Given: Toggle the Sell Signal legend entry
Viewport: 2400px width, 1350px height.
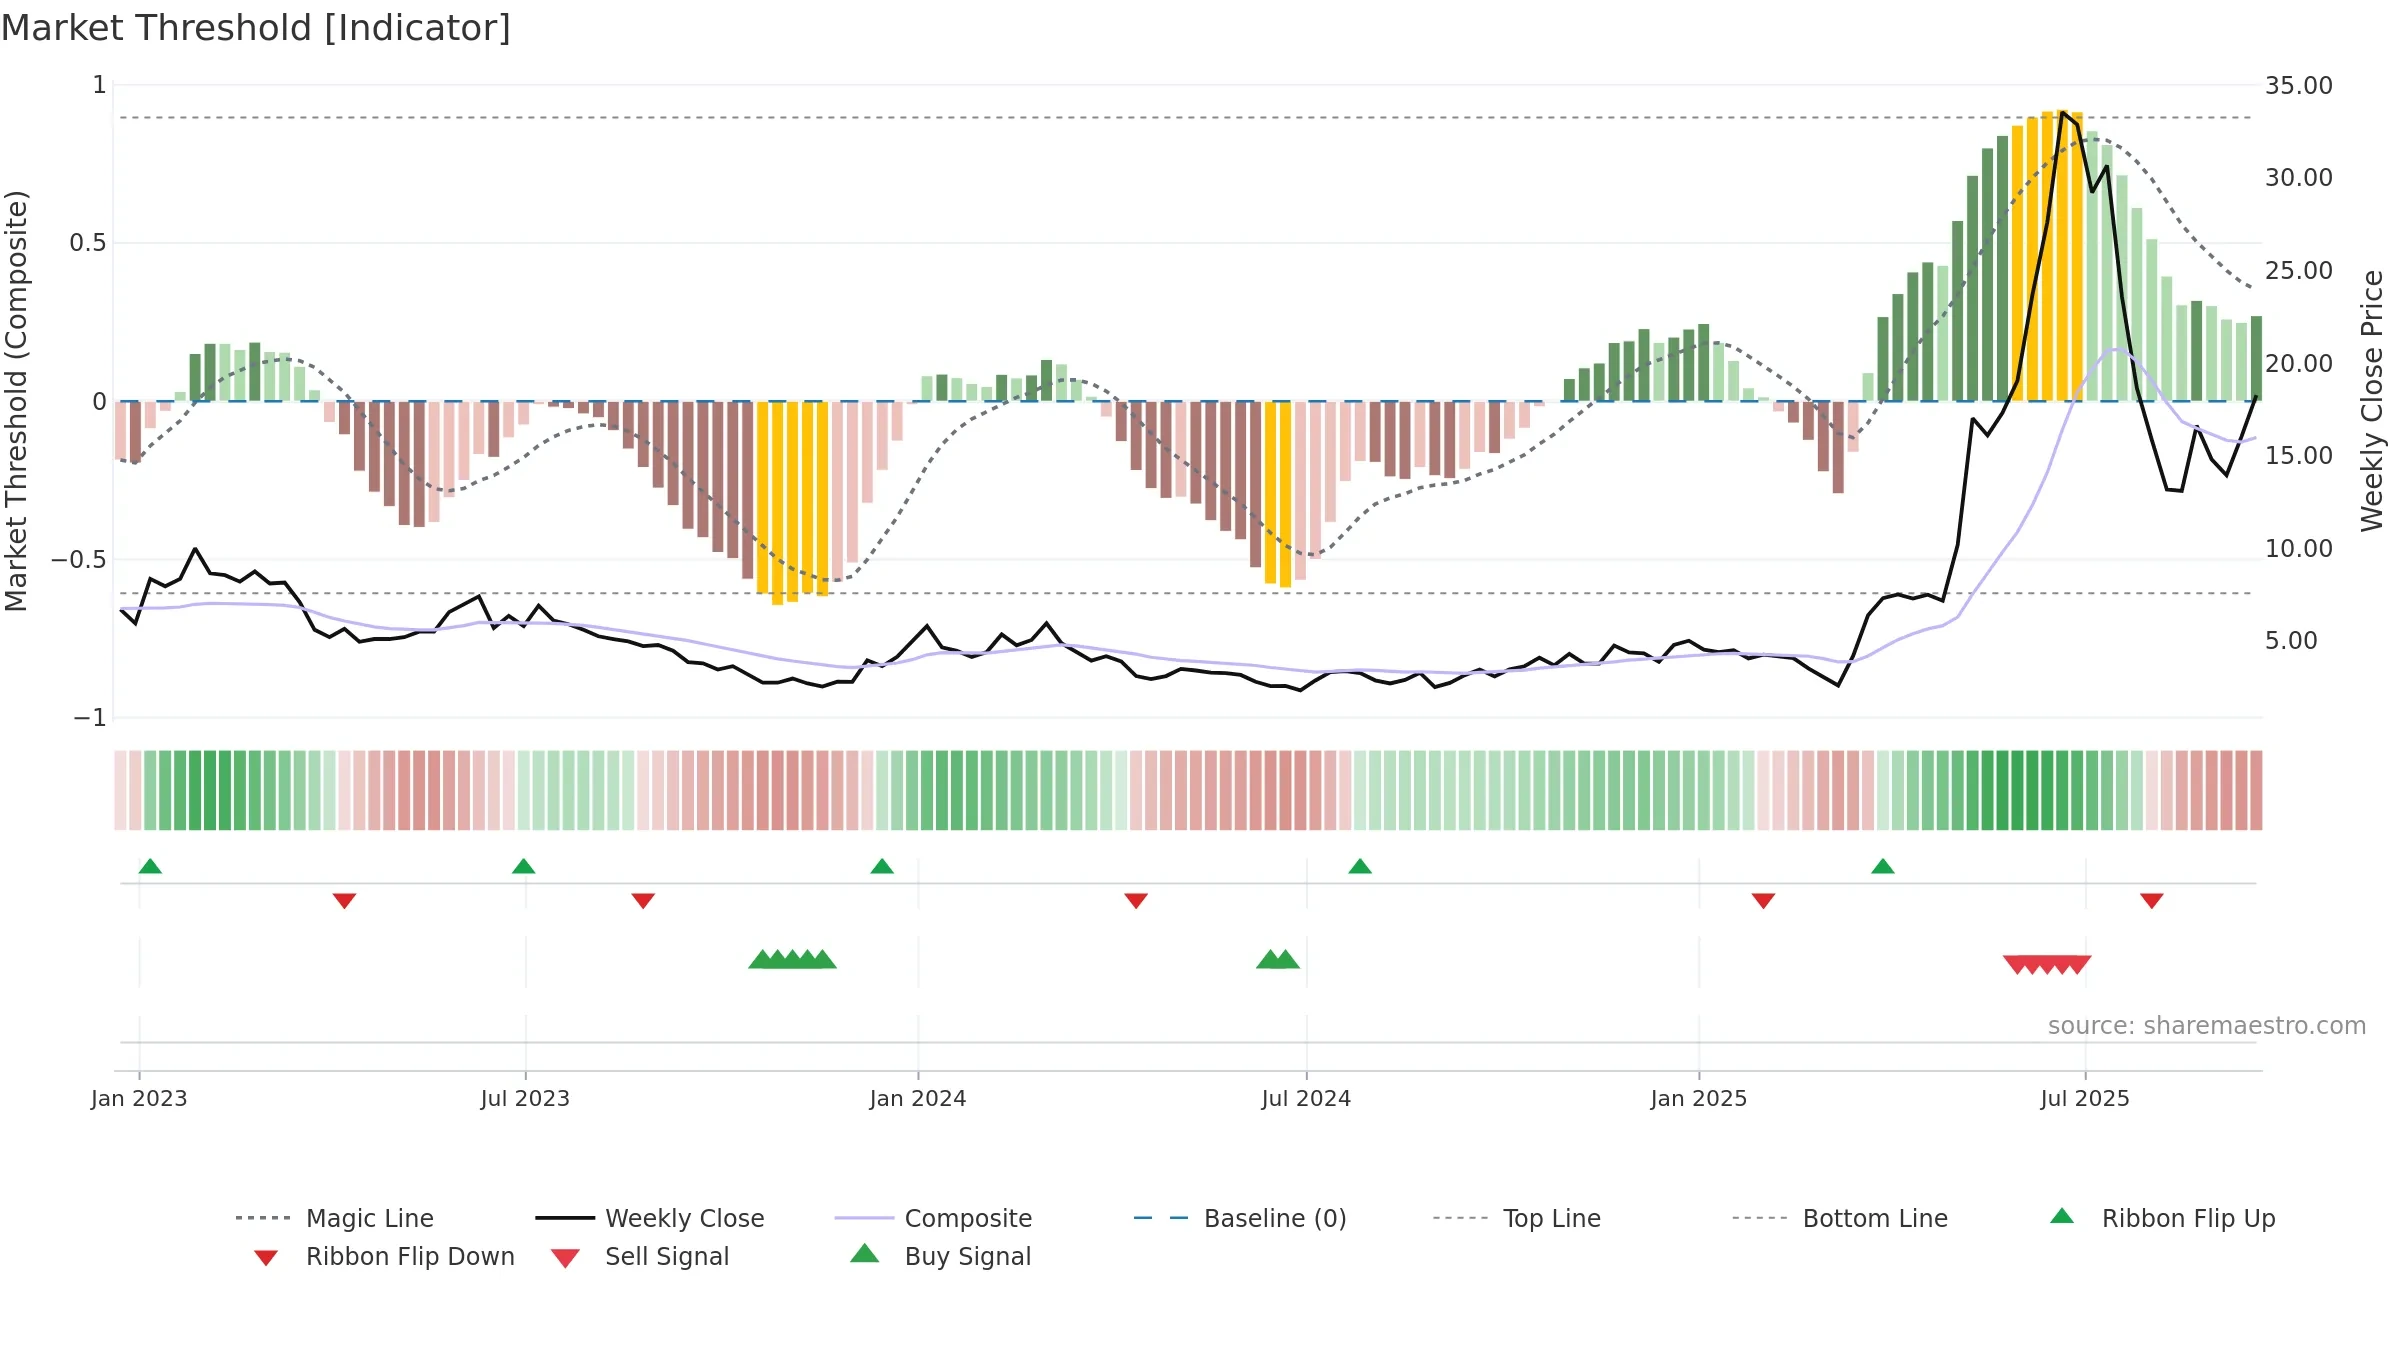Looking at the screenshot, I should 640,1256.
